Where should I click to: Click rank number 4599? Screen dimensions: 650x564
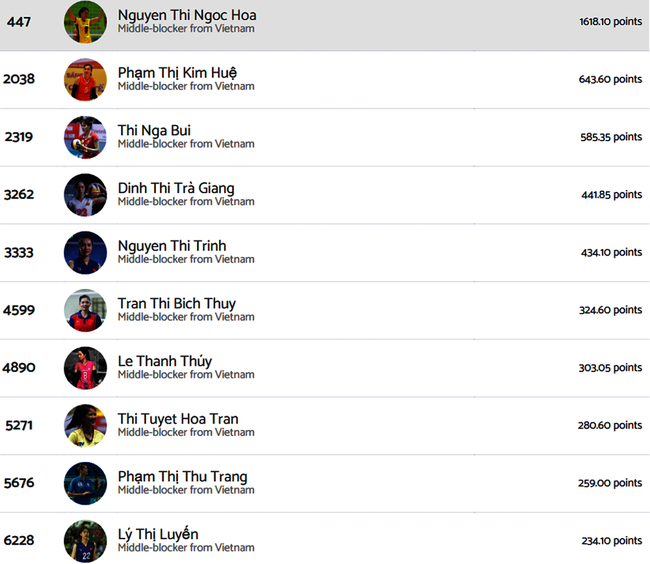19,310
